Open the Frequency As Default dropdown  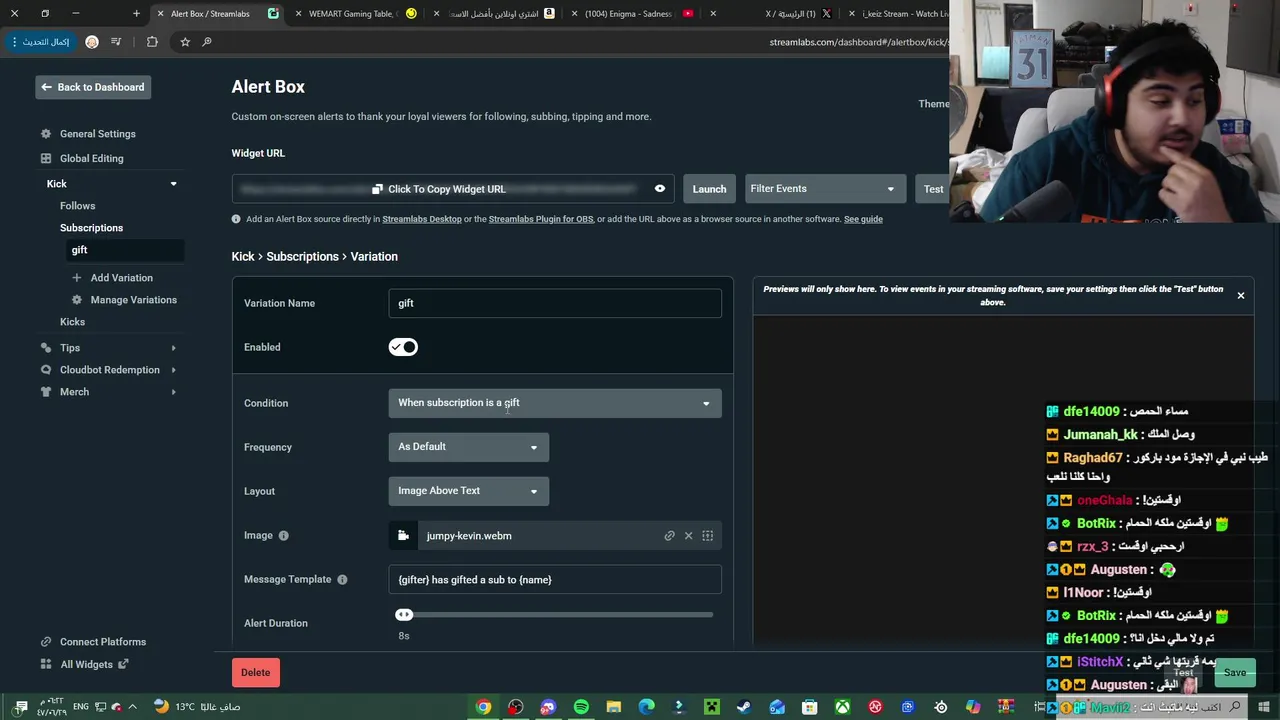click(x=468, y=447)
